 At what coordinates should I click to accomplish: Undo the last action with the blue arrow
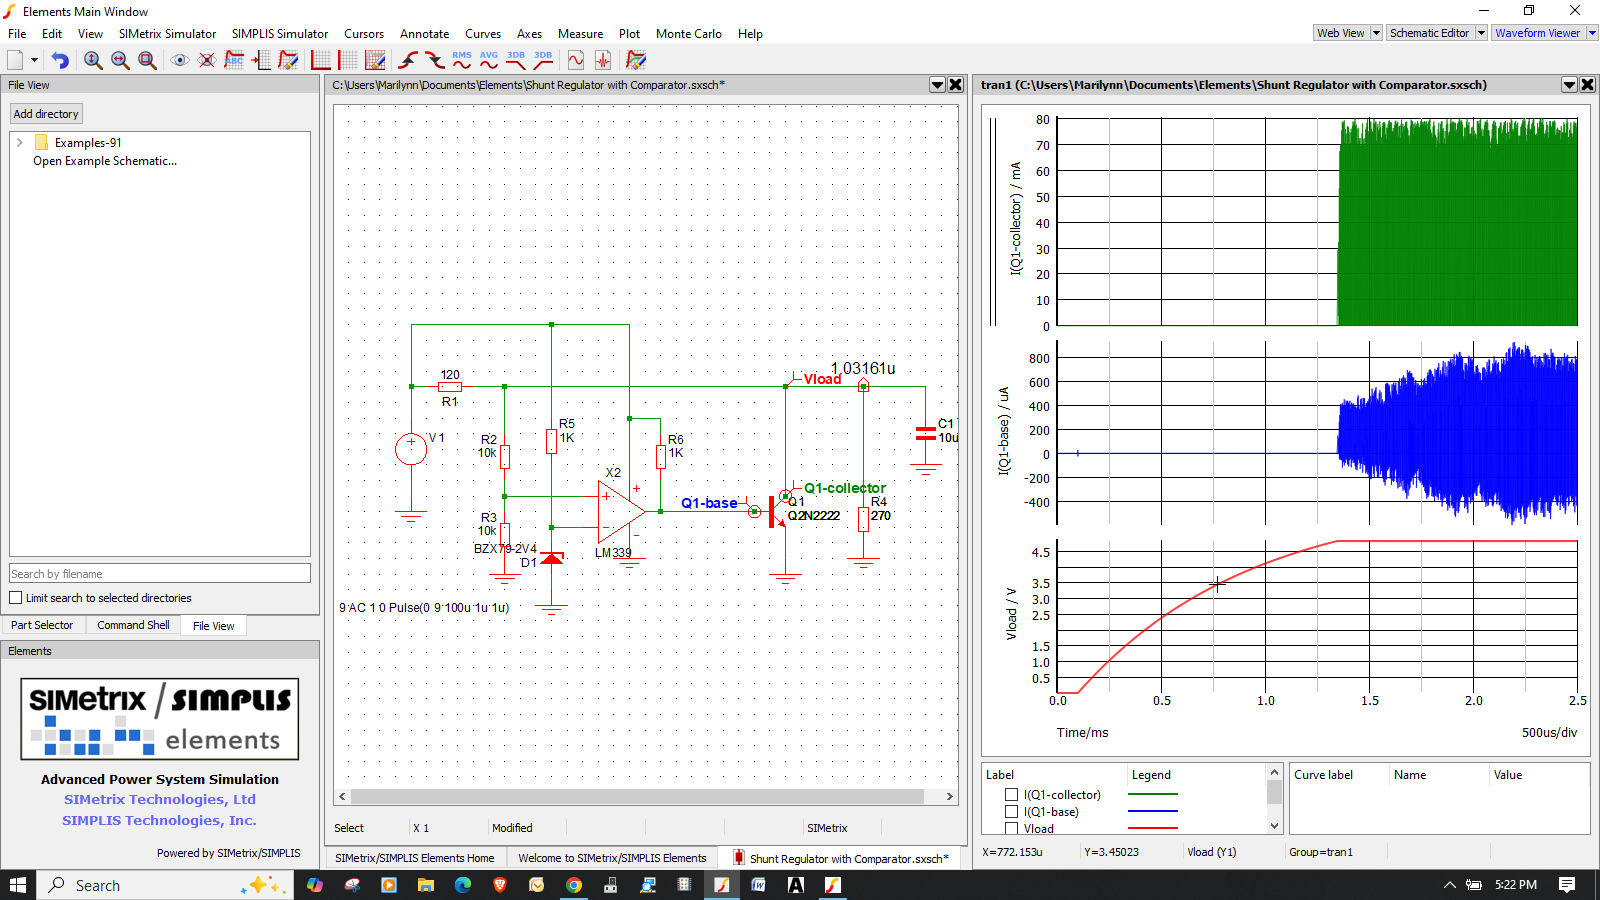click(x=60, y=60)
